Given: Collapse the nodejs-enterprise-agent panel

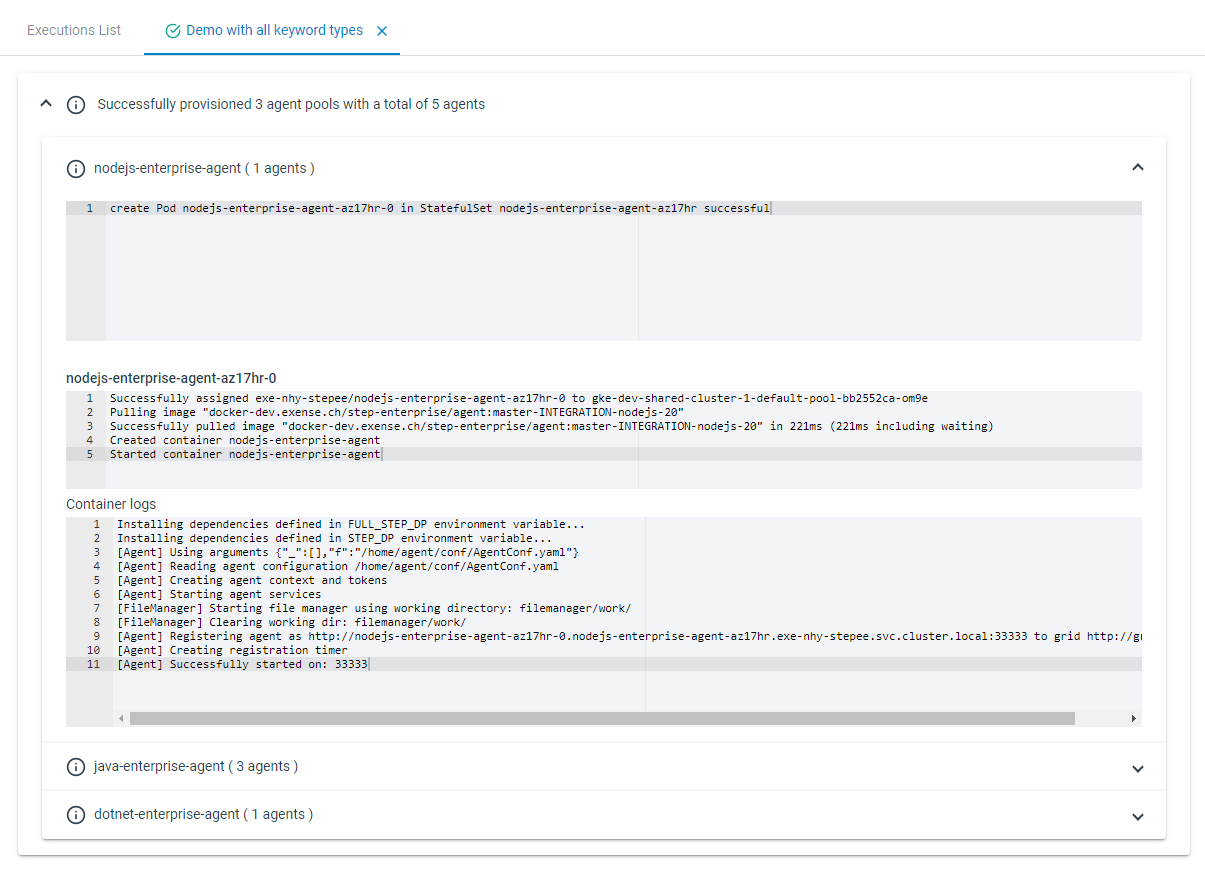Looking at the screenshot, I should (x=1137, y=168).
